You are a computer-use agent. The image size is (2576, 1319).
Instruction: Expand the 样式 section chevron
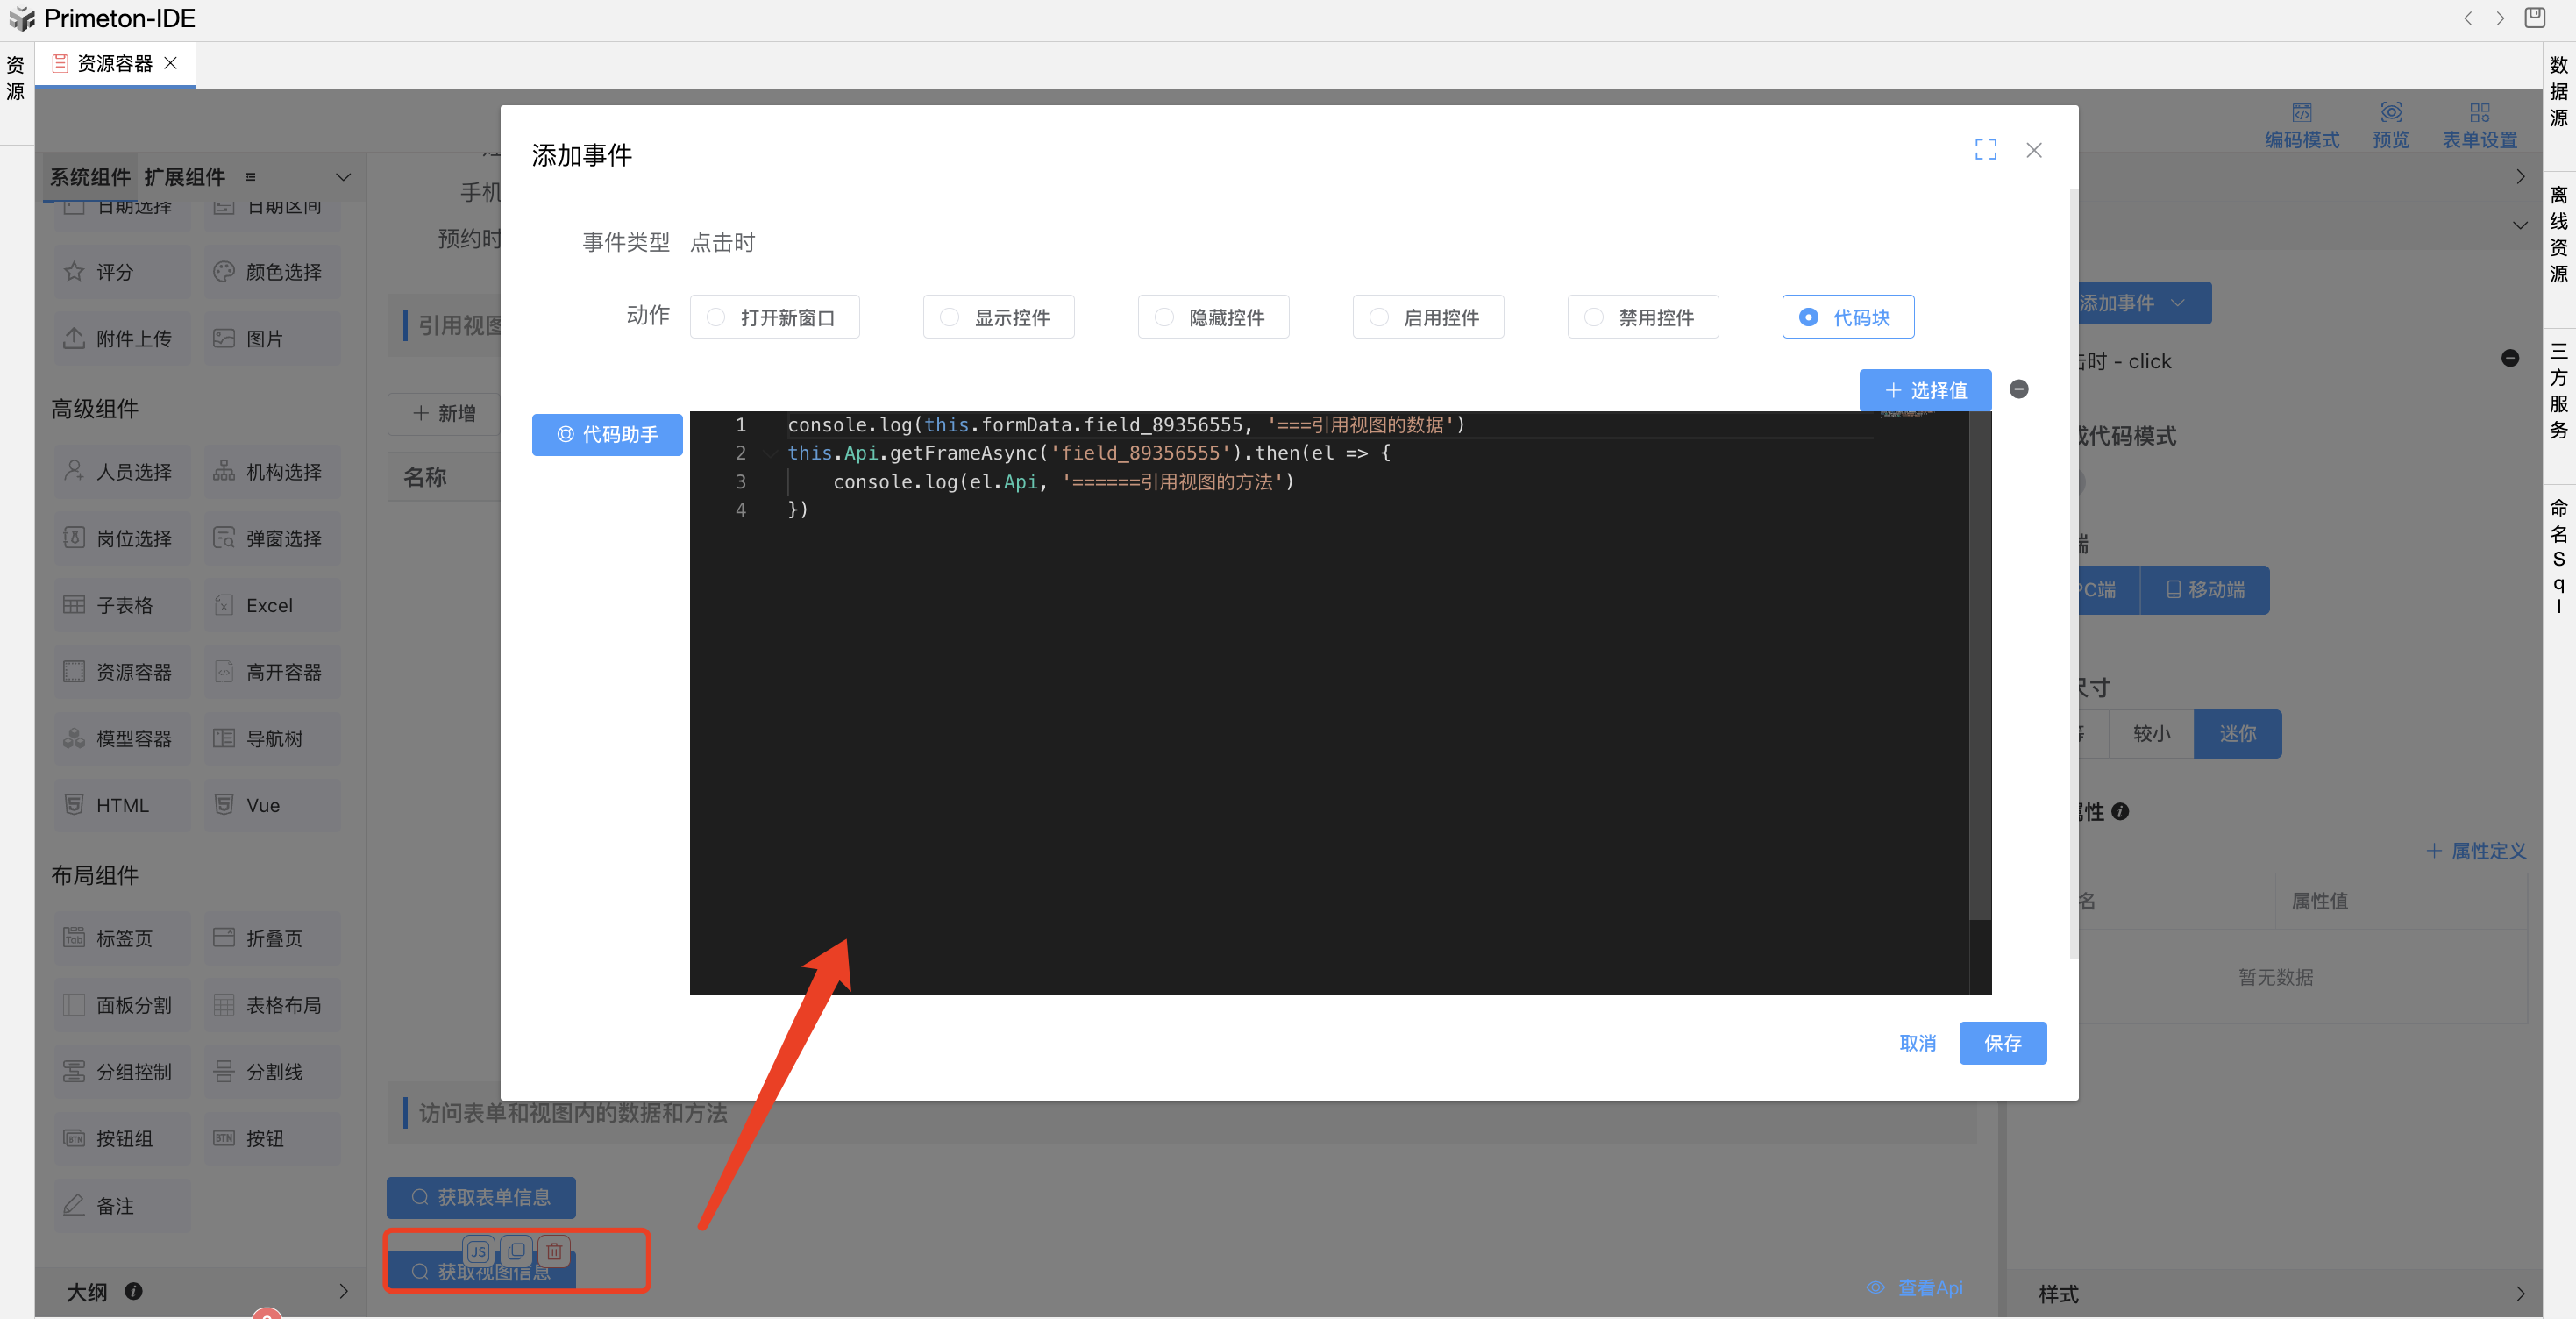coord(2519,1293)
